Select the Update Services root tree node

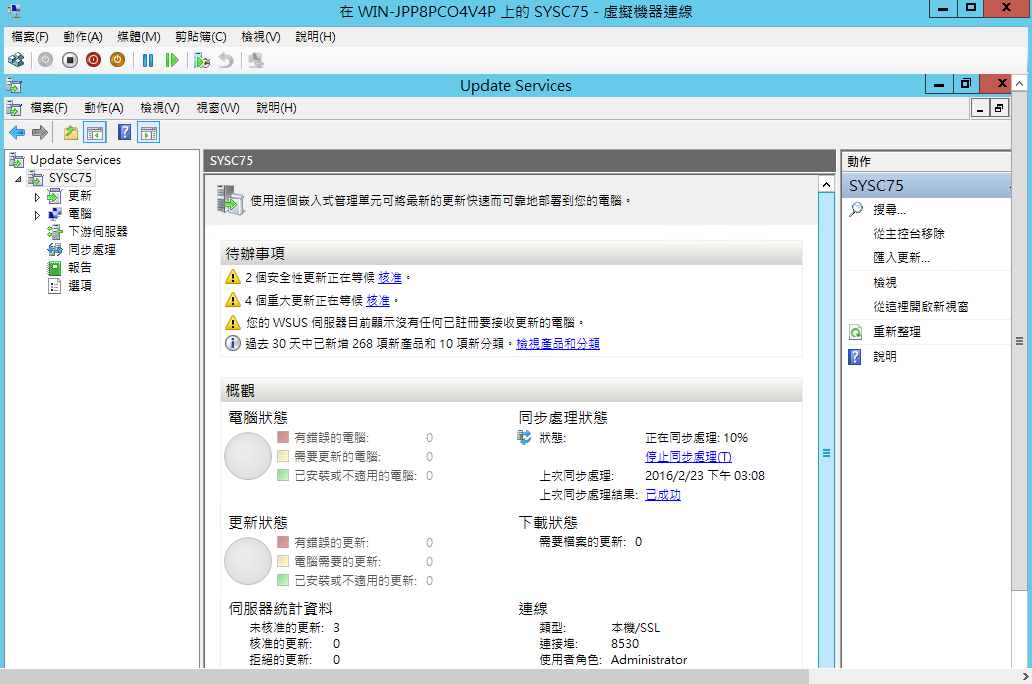pos(76,160)
